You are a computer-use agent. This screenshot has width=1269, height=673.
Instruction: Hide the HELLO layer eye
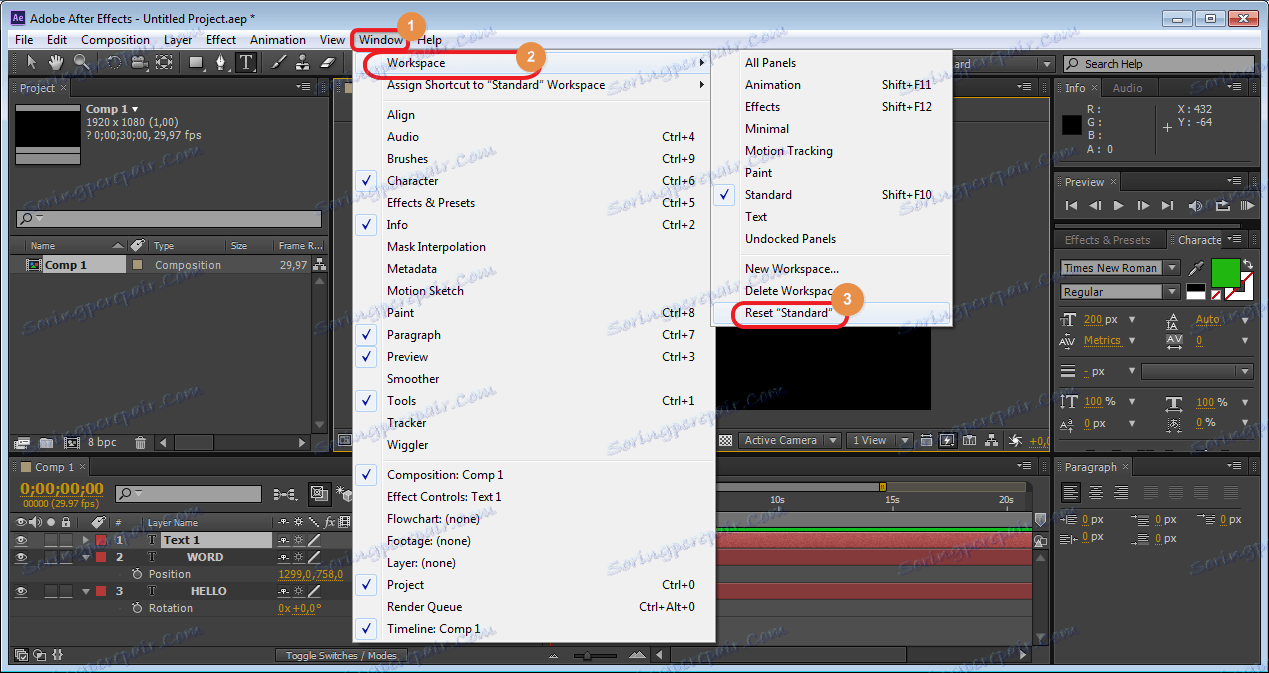coord(21,591)
